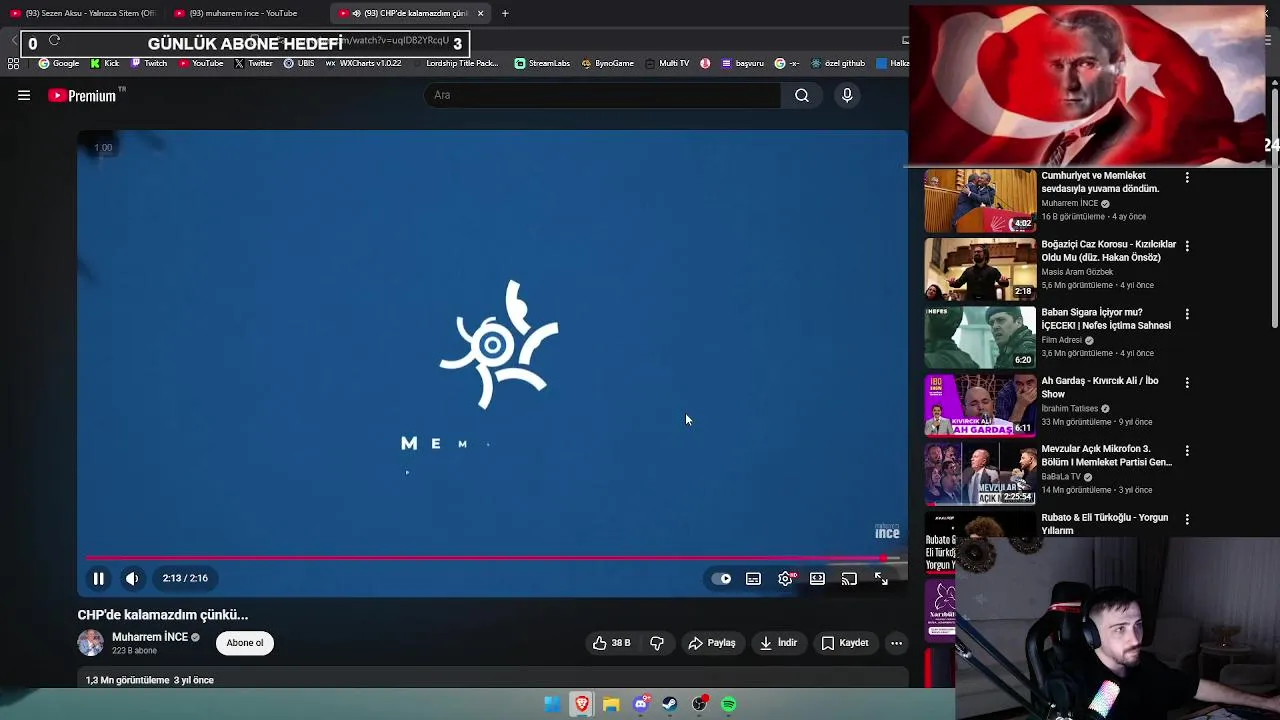Open the Windows Start button
Viewport: 1280px width, 720px height.
pyautogui.click(x=552, y=704)
